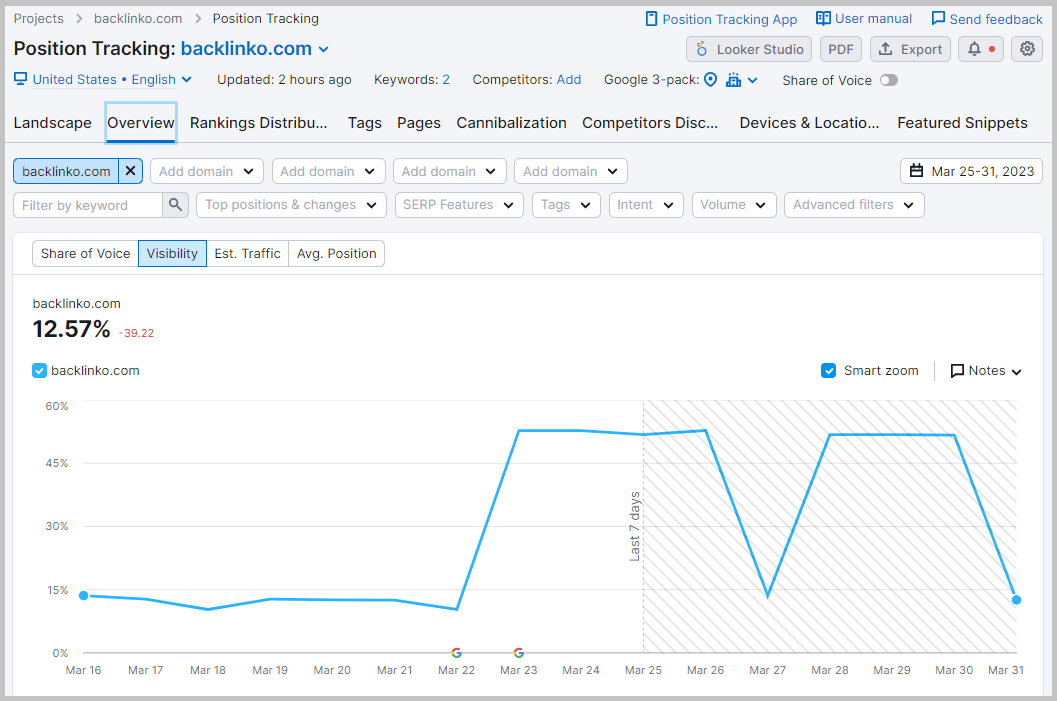Click the Google update icon at Mar 23
1057x701 pixels.
(518, 652)
